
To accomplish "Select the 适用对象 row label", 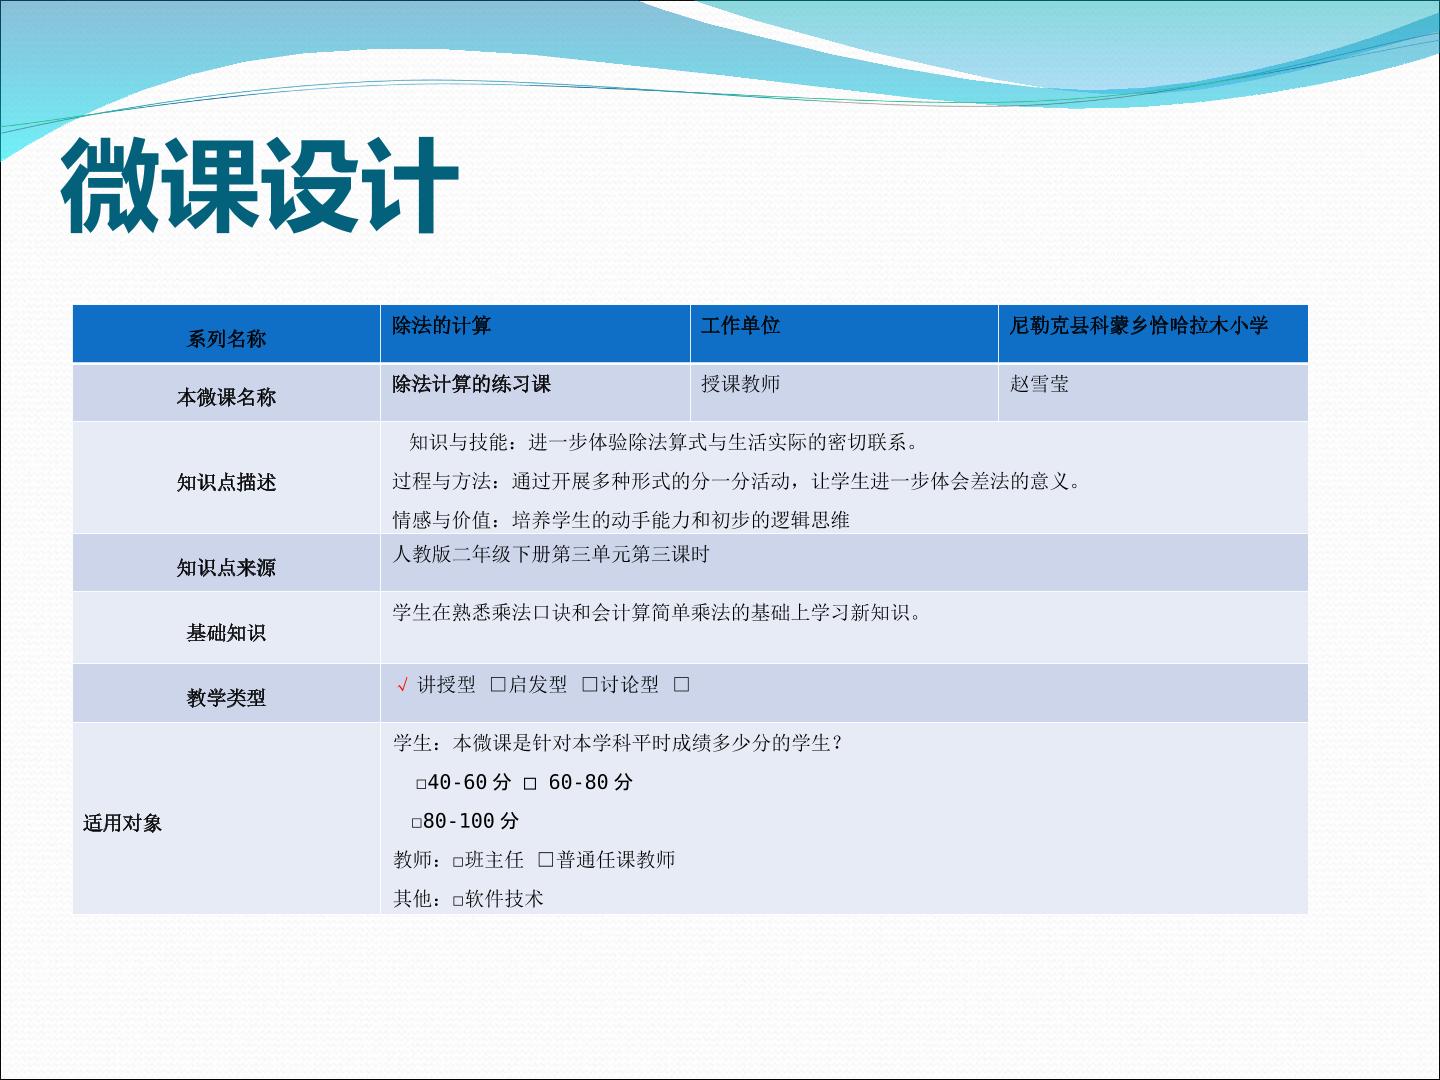I will (122, 823).
